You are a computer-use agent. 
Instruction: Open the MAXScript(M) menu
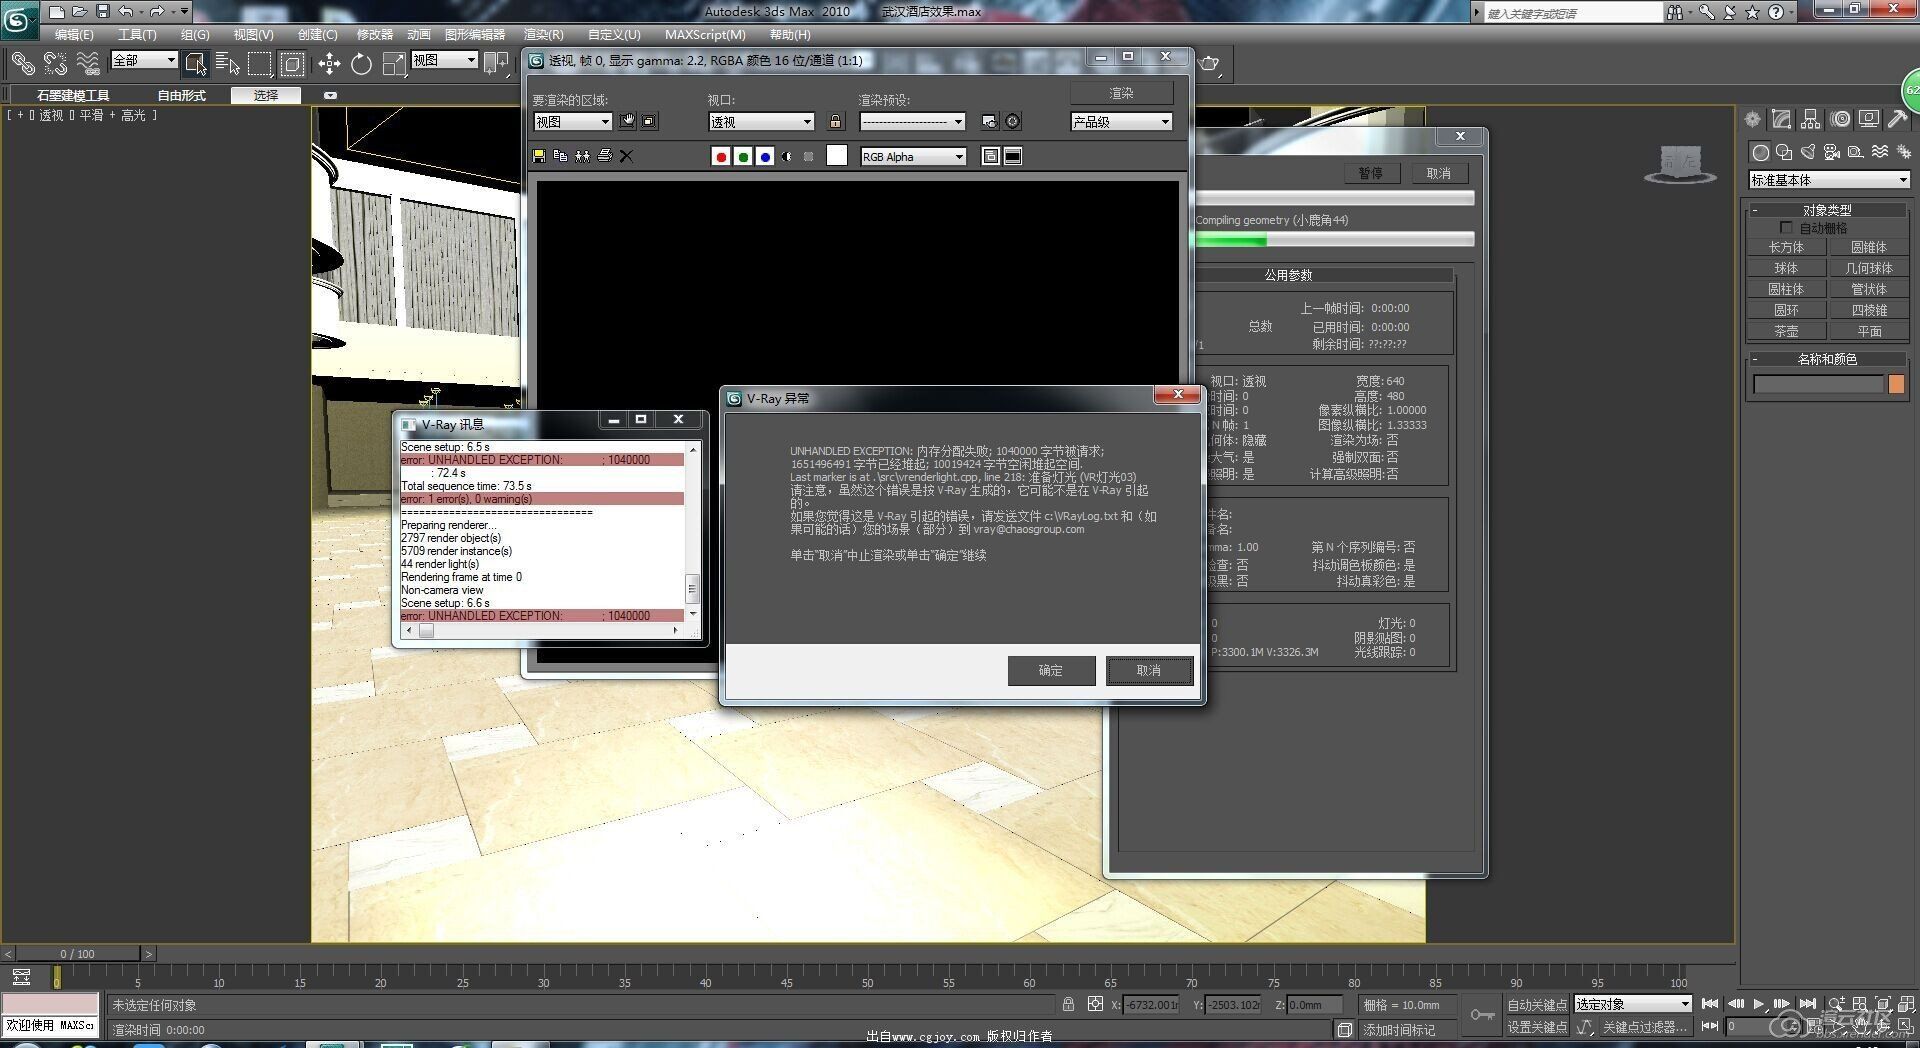click(x=705, y=34)
